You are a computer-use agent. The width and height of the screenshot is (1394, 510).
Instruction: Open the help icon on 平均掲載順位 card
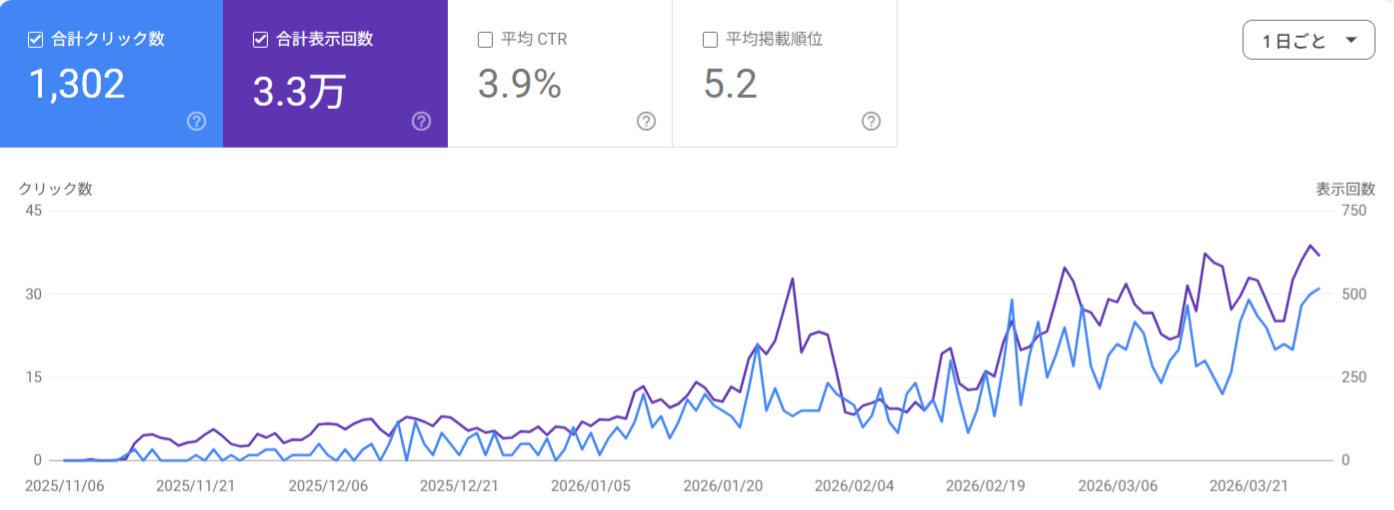tap(872, 121)
